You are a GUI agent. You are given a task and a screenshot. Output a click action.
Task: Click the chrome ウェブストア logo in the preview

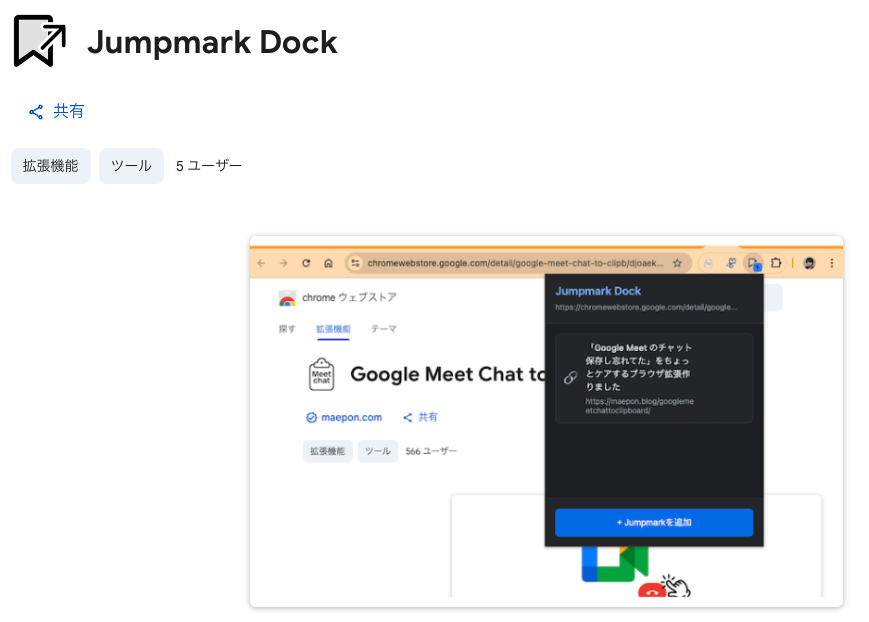tap(338, 298)
